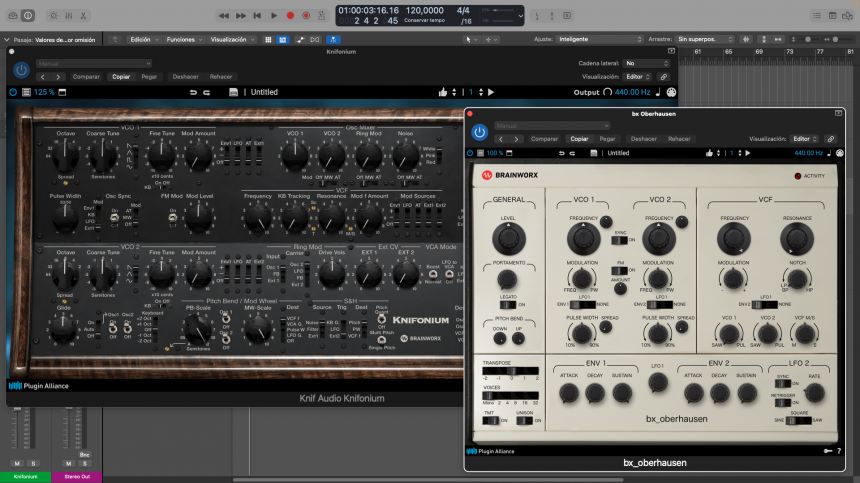
Task: Click the tuning note icon in Knifonium toolbar
Action: tap(658, 92)
